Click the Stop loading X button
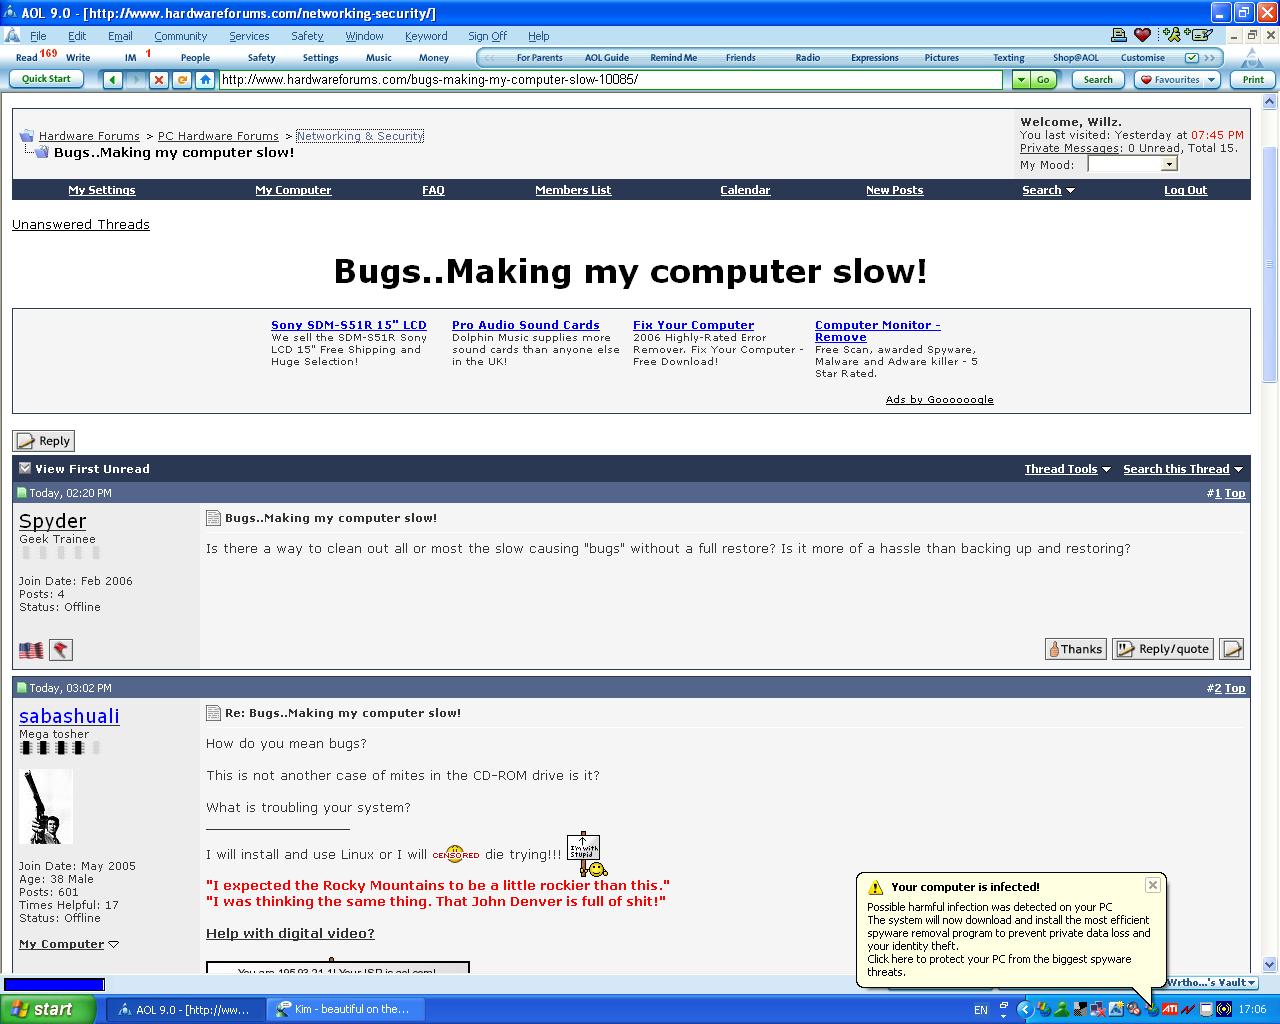 coord(159,80)
